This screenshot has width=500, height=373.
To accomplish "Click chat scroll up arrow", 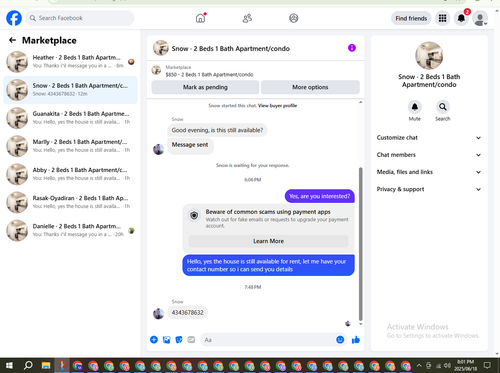I will tap(360, 102).
